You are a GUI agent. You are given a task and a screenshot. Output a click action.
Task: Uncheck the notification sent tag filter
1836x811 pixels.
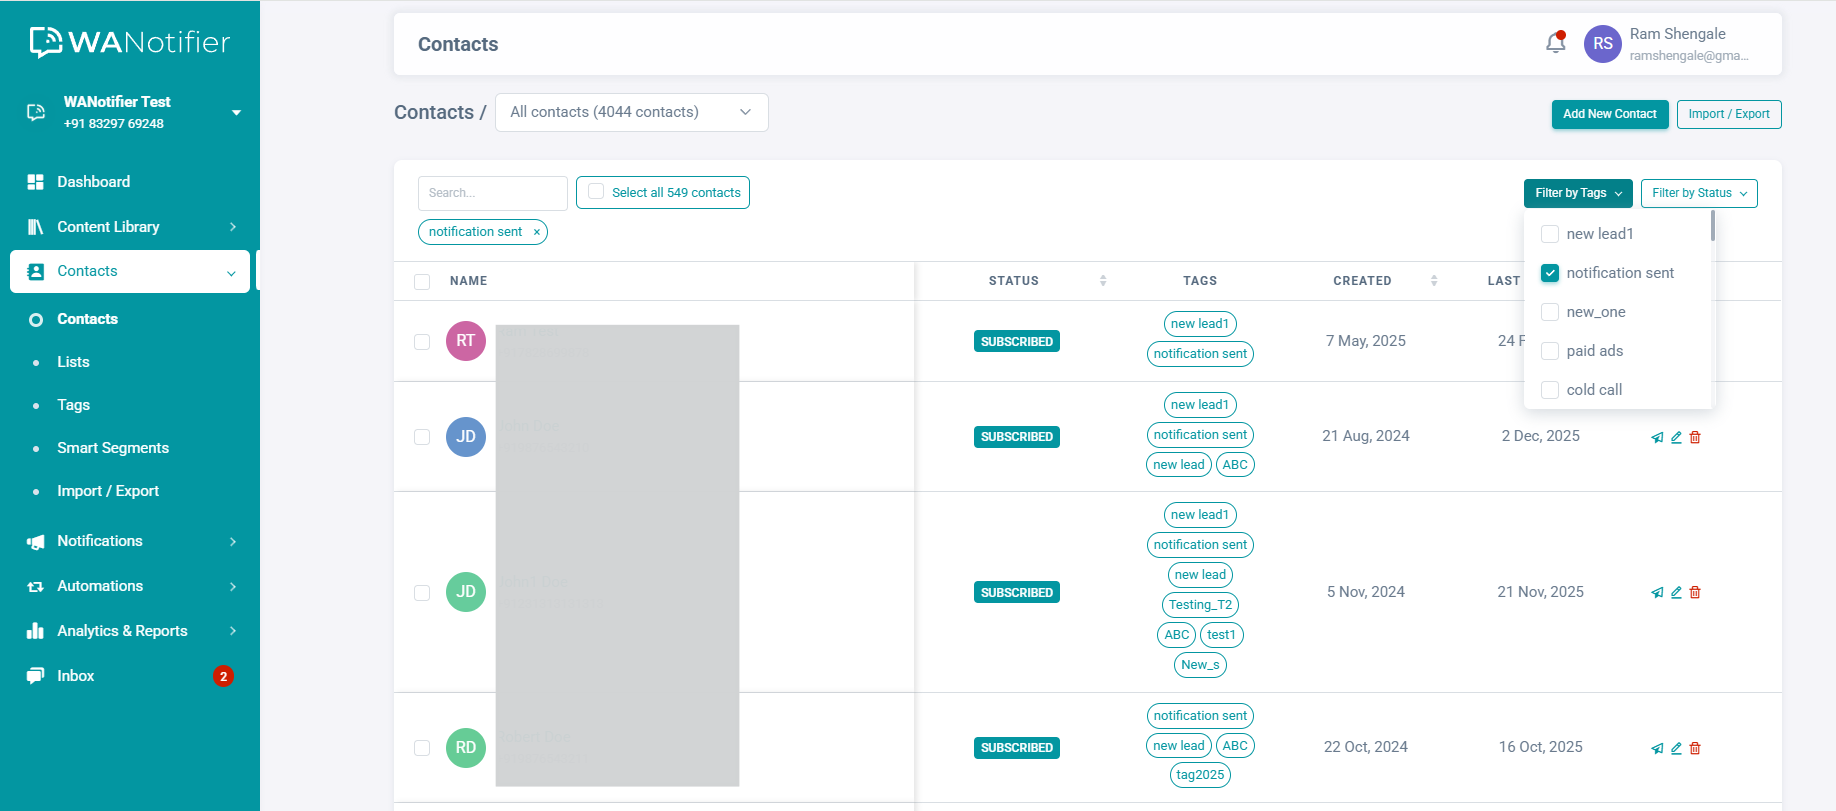(x=1550, y=273)
